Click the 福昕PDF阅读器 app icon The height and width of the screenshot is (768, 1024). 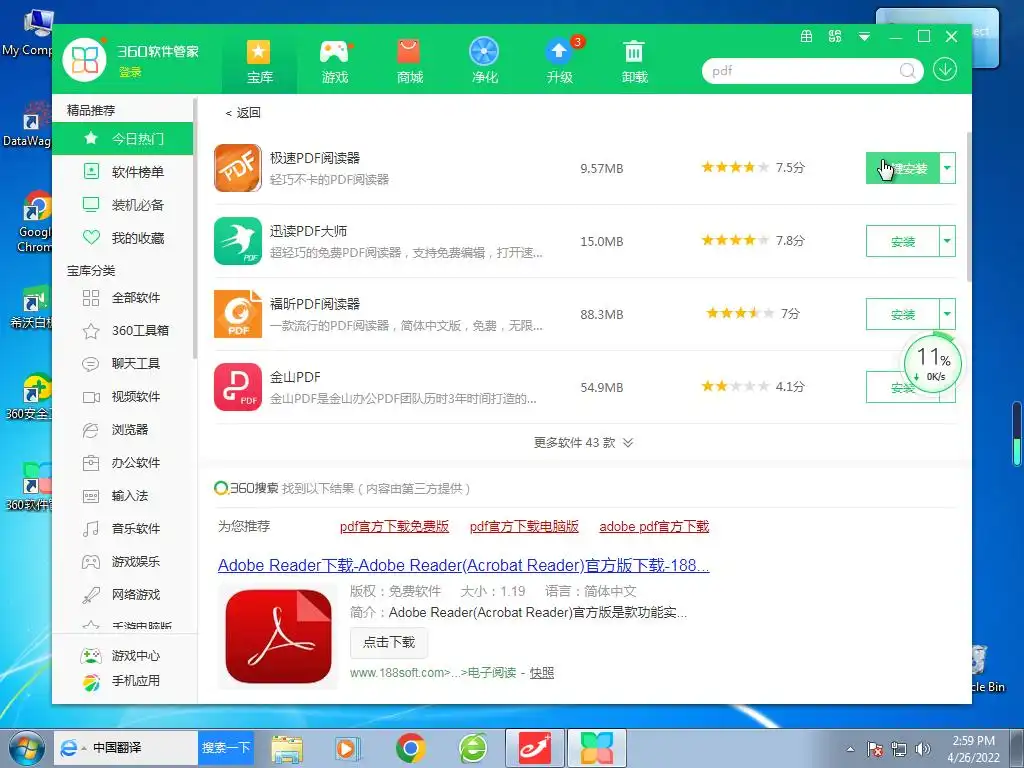pos(238,314)
